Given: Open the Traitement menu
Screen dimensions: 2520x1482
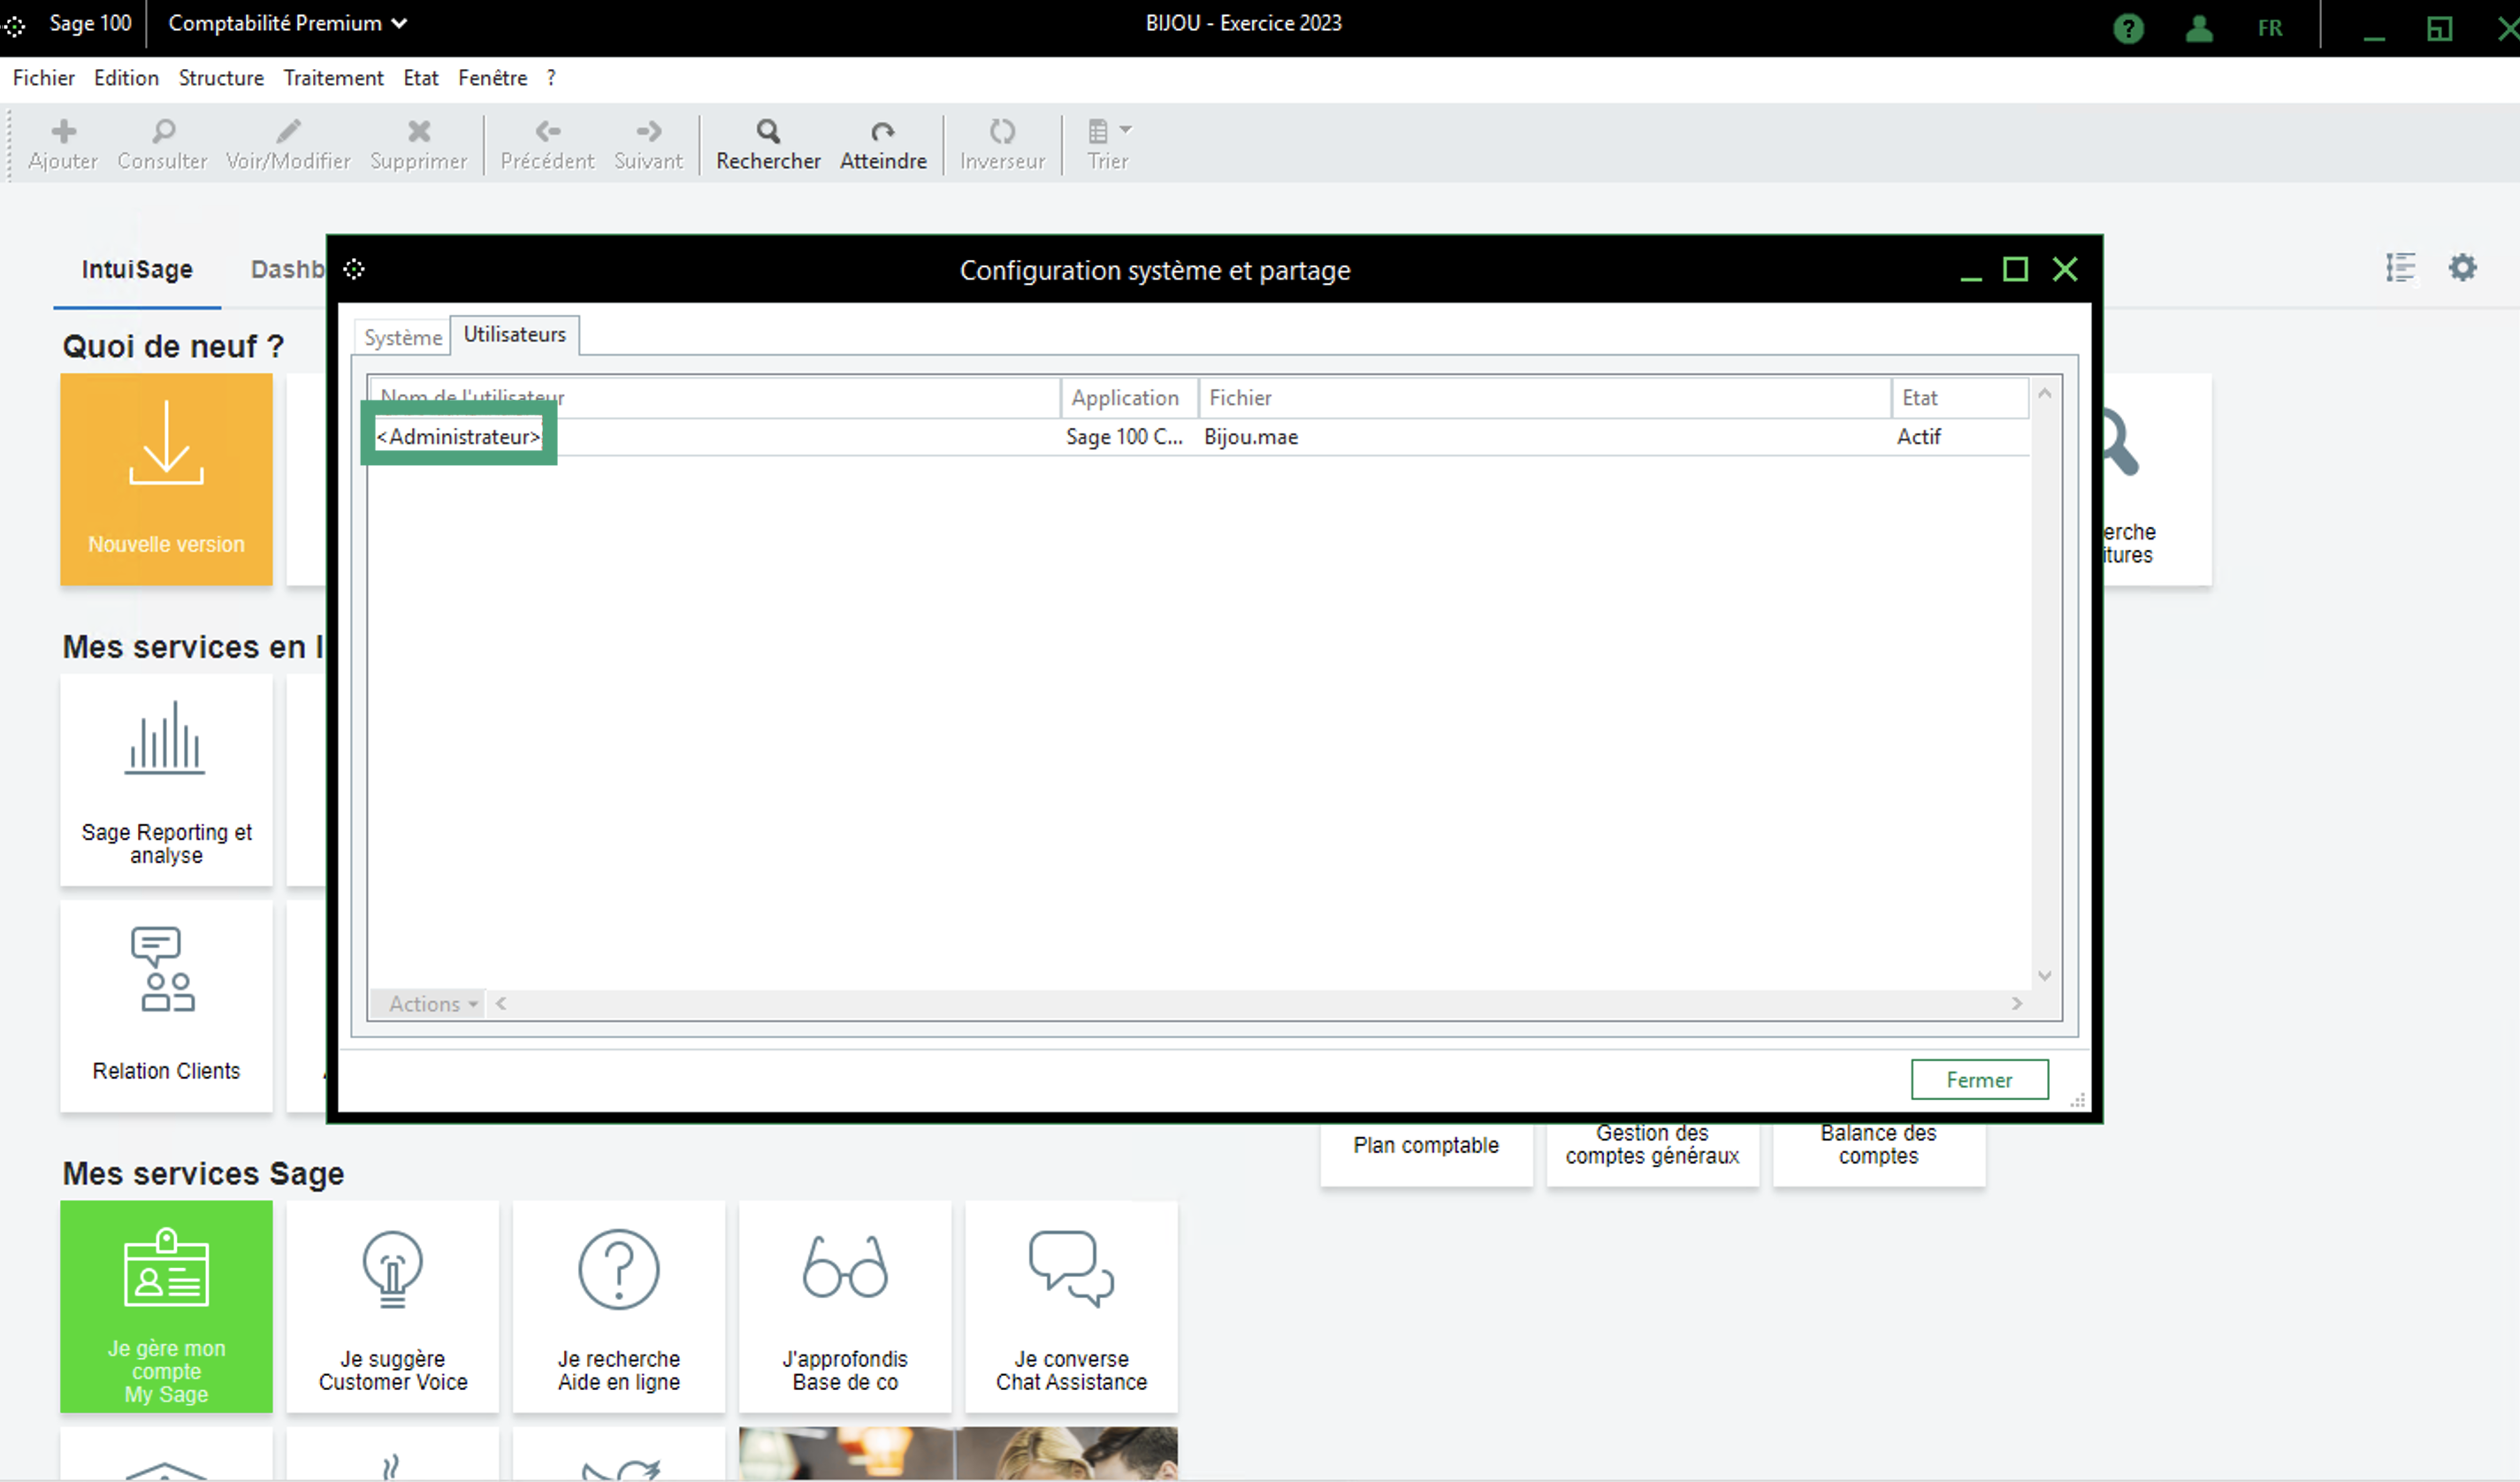Looking at the screenshot, I should click(333, 78).
